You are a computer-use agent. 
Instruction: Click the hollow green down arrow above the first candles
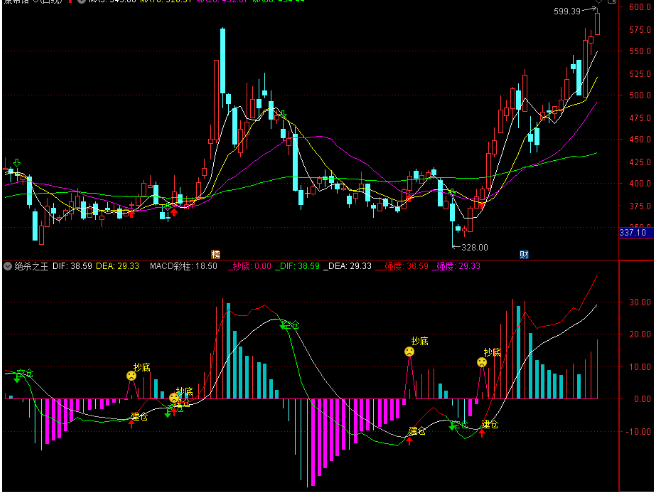coord(17,162)
